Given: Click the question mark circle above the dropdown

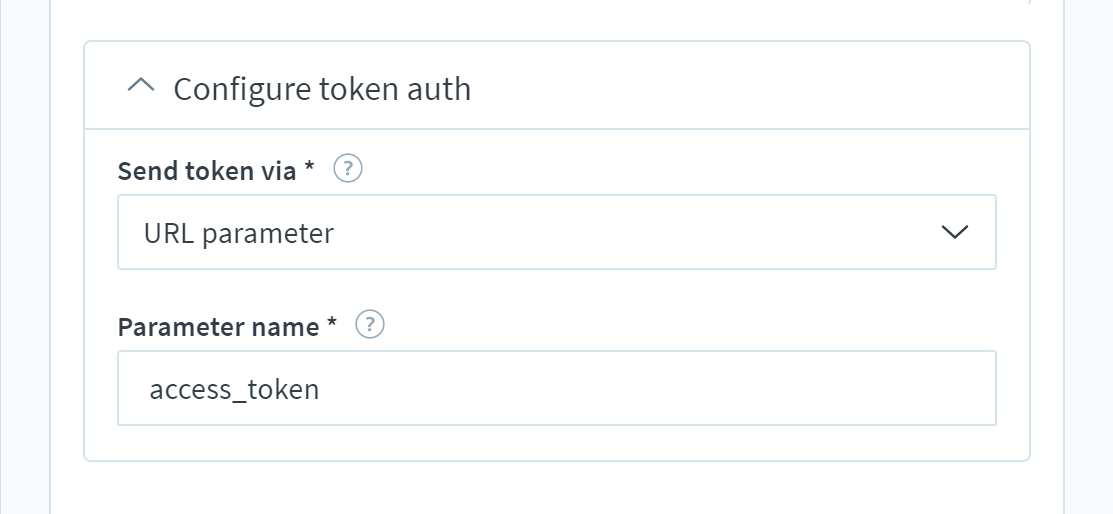Looking at the screenshot, I should [348, 170].
